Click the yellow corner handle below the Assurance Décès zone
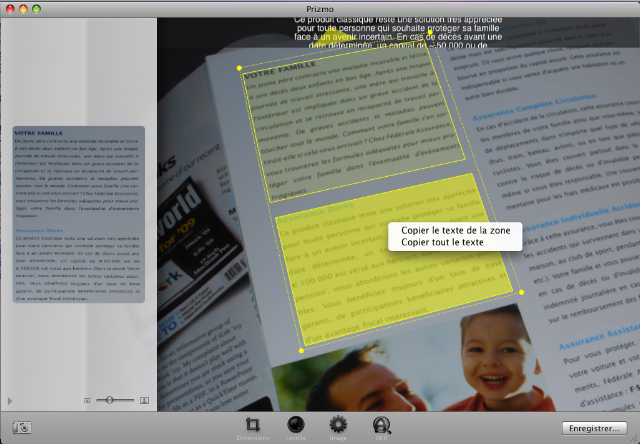This screenshot has width=640, height=444. [x=301, y=350]
